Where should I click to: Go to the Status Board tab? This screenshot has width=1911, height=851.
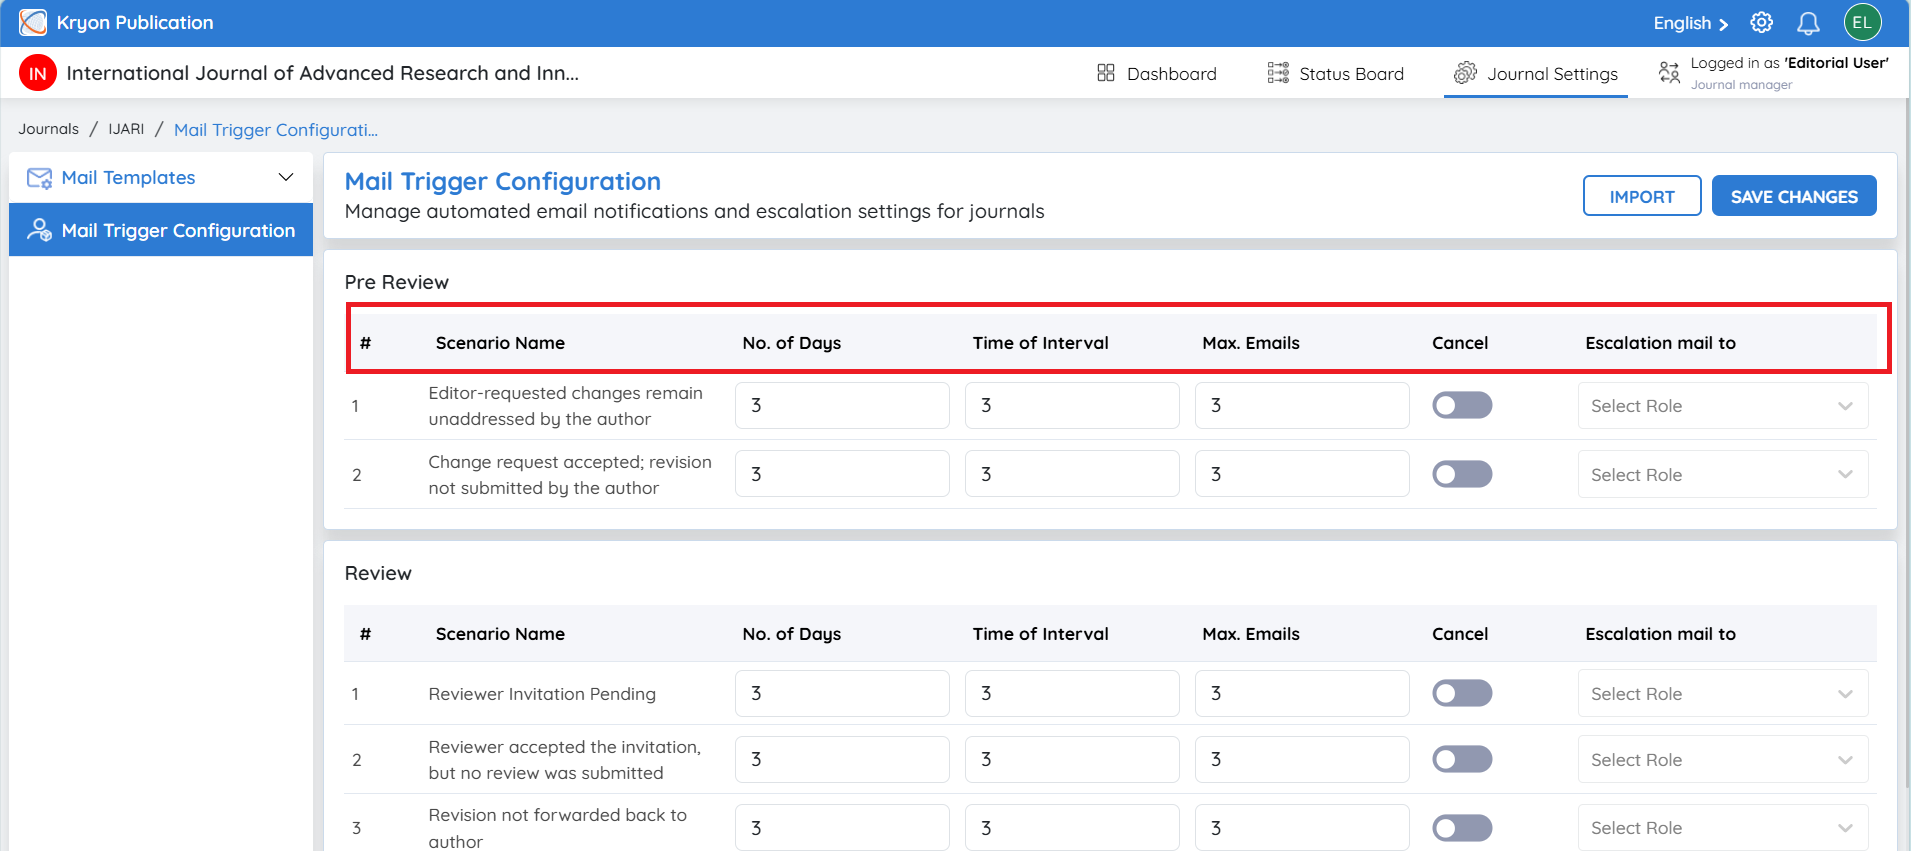coord(1335,73)
